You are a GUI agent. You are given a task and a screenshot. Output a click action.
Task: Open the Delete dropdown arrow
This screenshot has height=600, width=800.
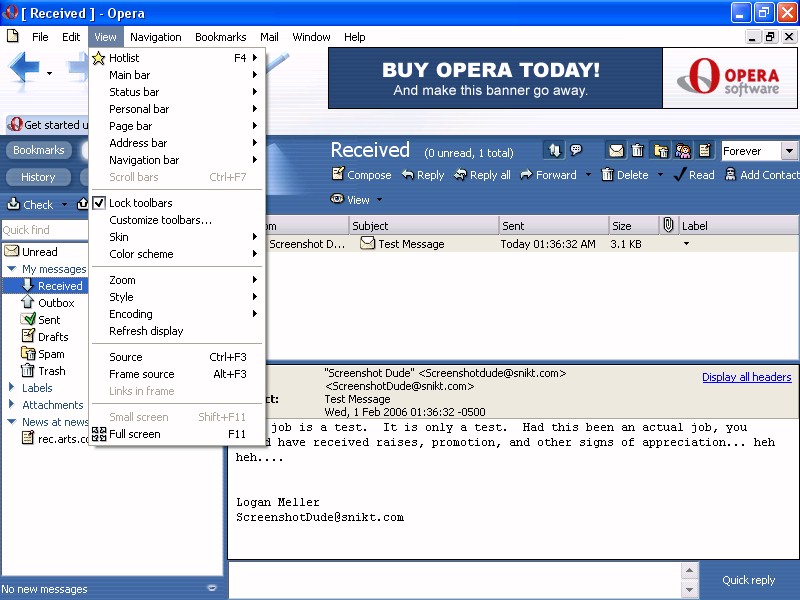point(660,175)
